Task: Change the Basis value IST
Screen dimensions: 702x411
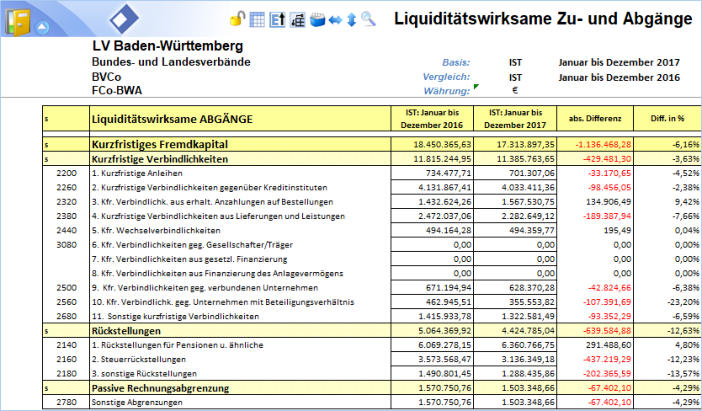Action: pyautogui.click(x=515, y=61)
